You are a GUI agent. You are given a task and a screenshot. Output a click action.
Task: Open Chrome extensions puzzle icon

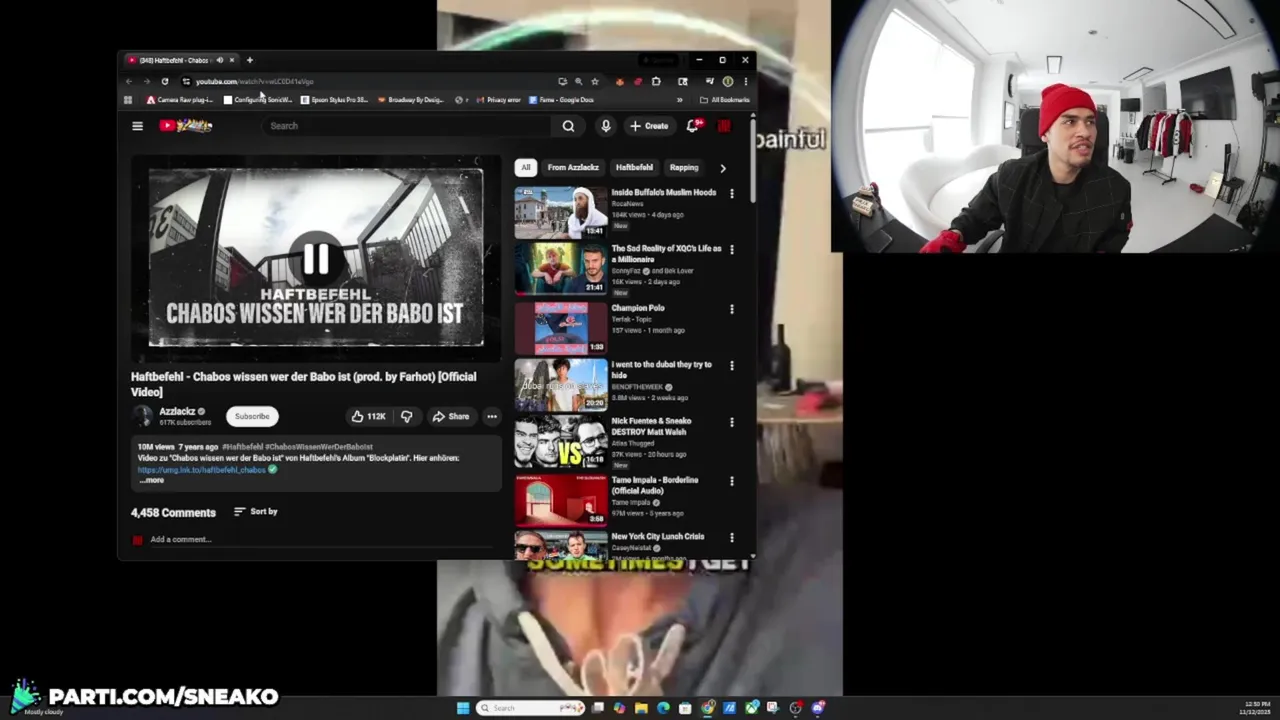[656, 81]
